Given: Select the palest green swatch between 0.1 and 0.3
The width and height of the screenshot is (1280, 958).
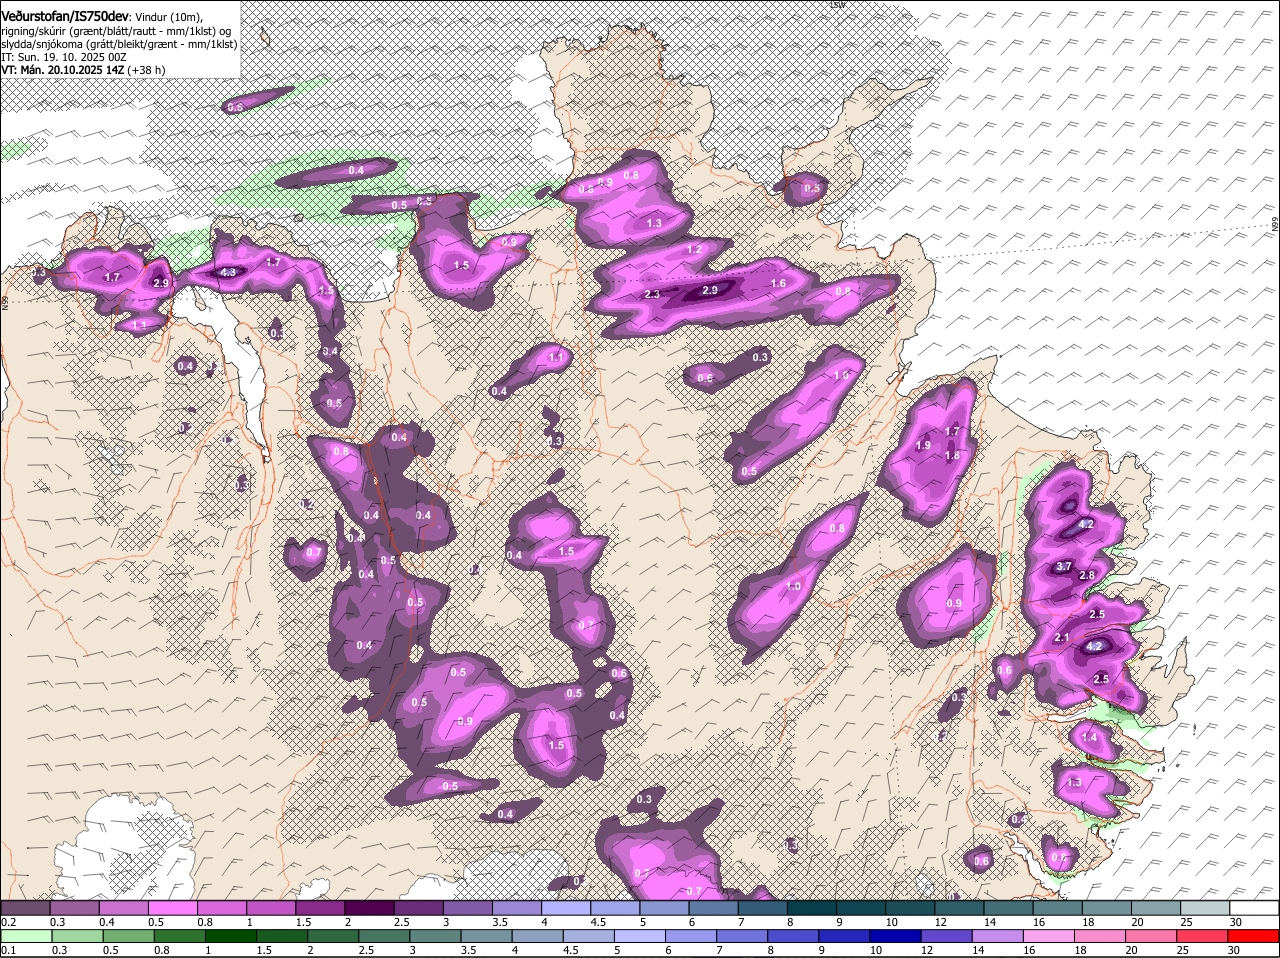Looking at the screenshot, I should tap(25, 937).
